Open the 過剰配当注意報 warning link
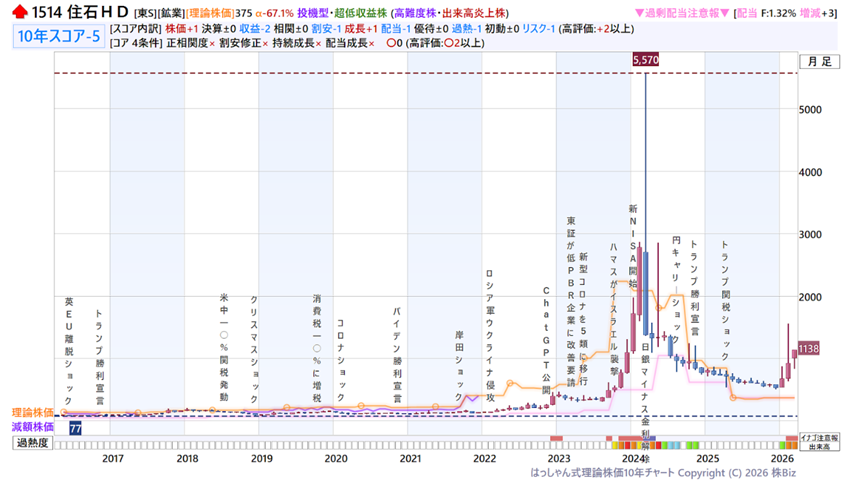Screen dimensions: 850x480 682,13
